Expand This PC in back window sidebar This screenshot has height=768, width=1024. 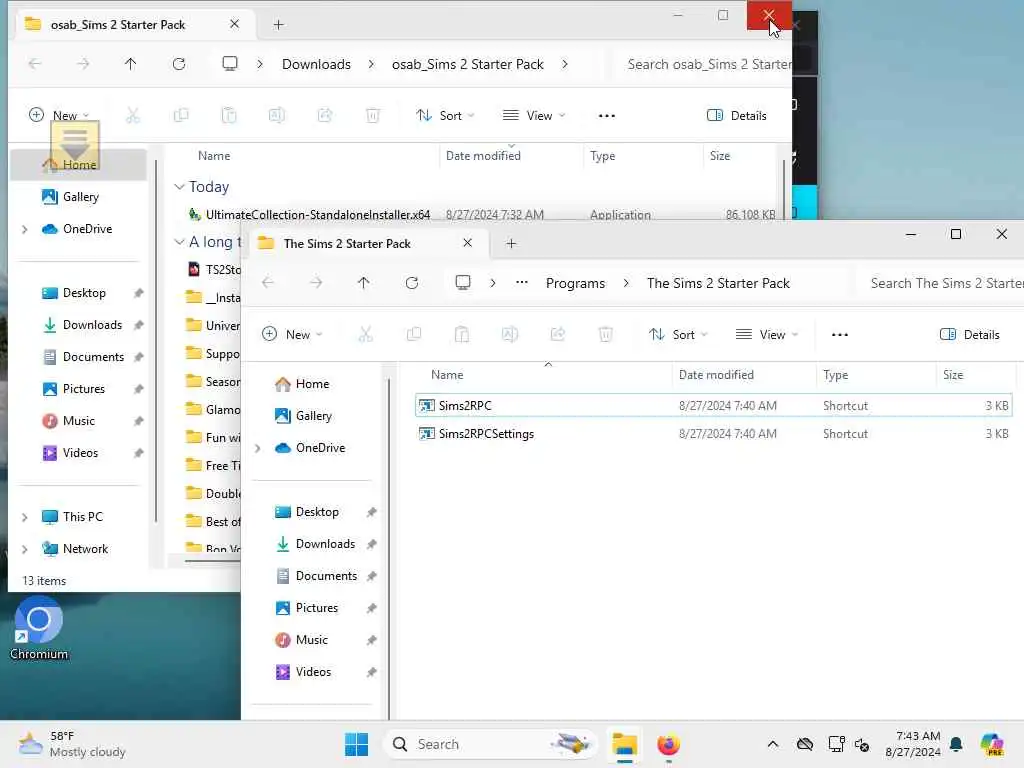pos(25,517)
